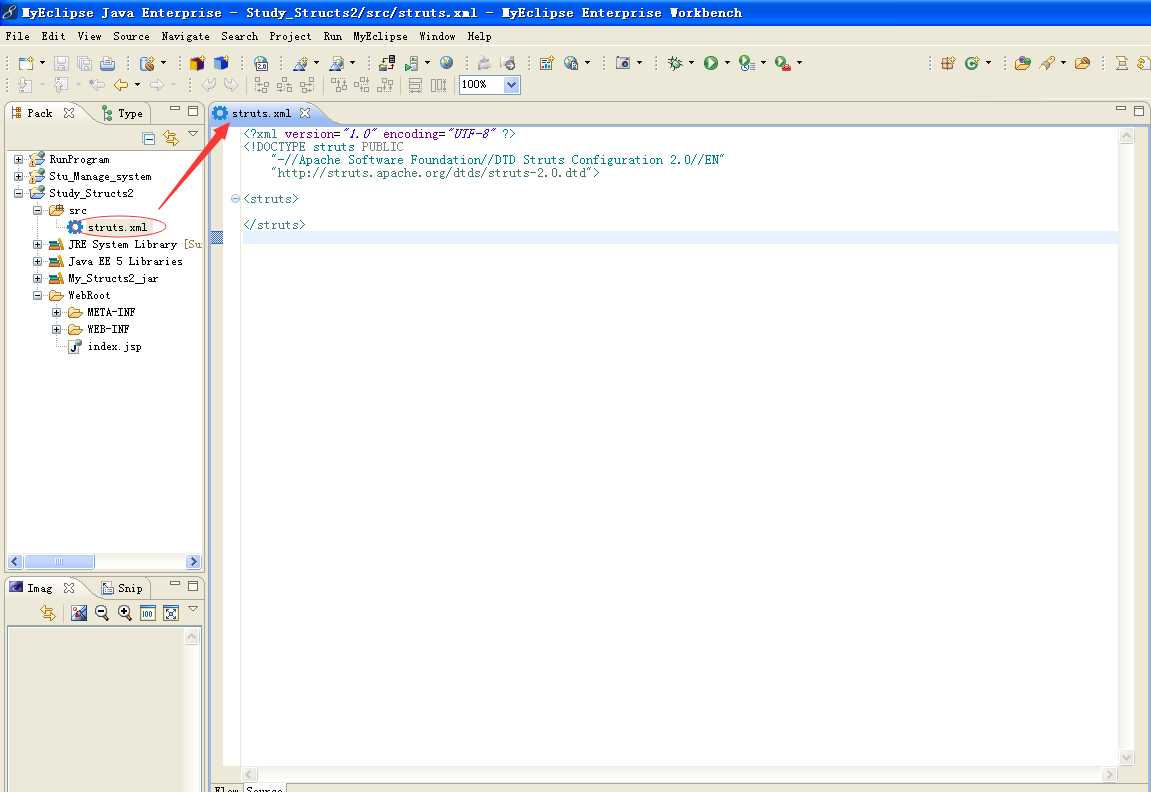Click the Save All icon

click(x=84, y=63)
